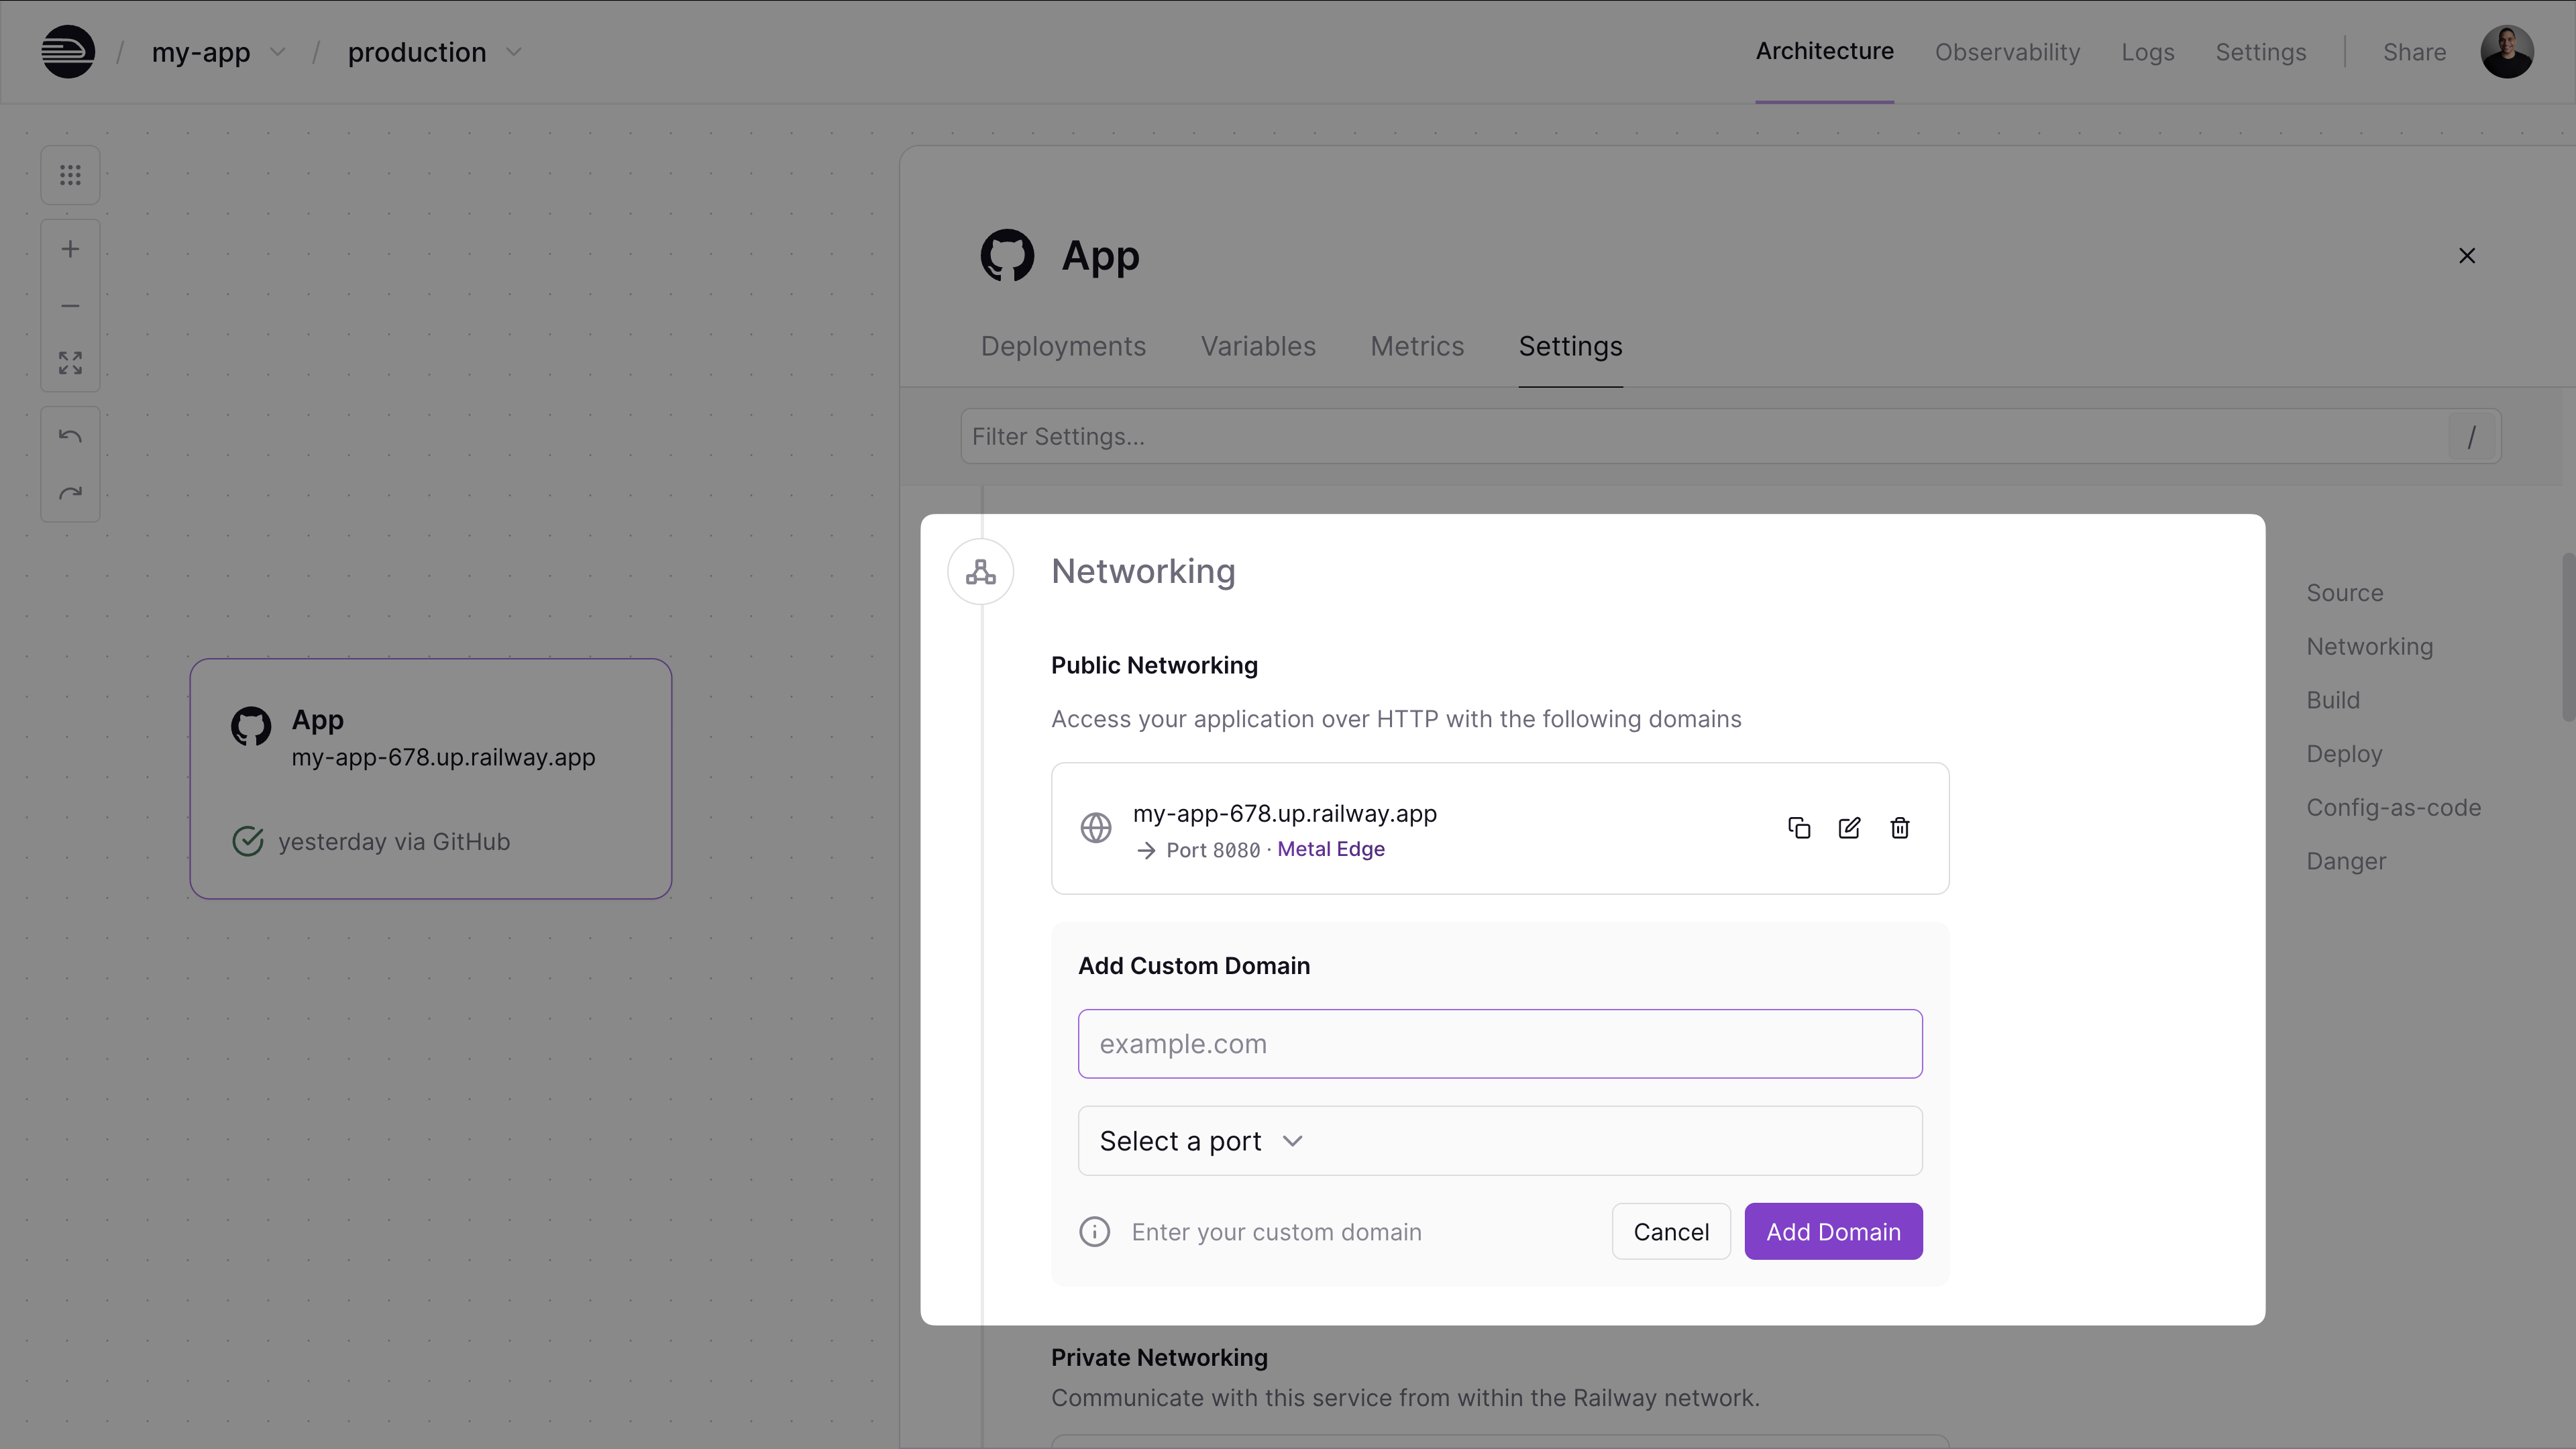Follow the Metal Edge link
Screen dimensions: 2576x1449
coord(1330,849)
